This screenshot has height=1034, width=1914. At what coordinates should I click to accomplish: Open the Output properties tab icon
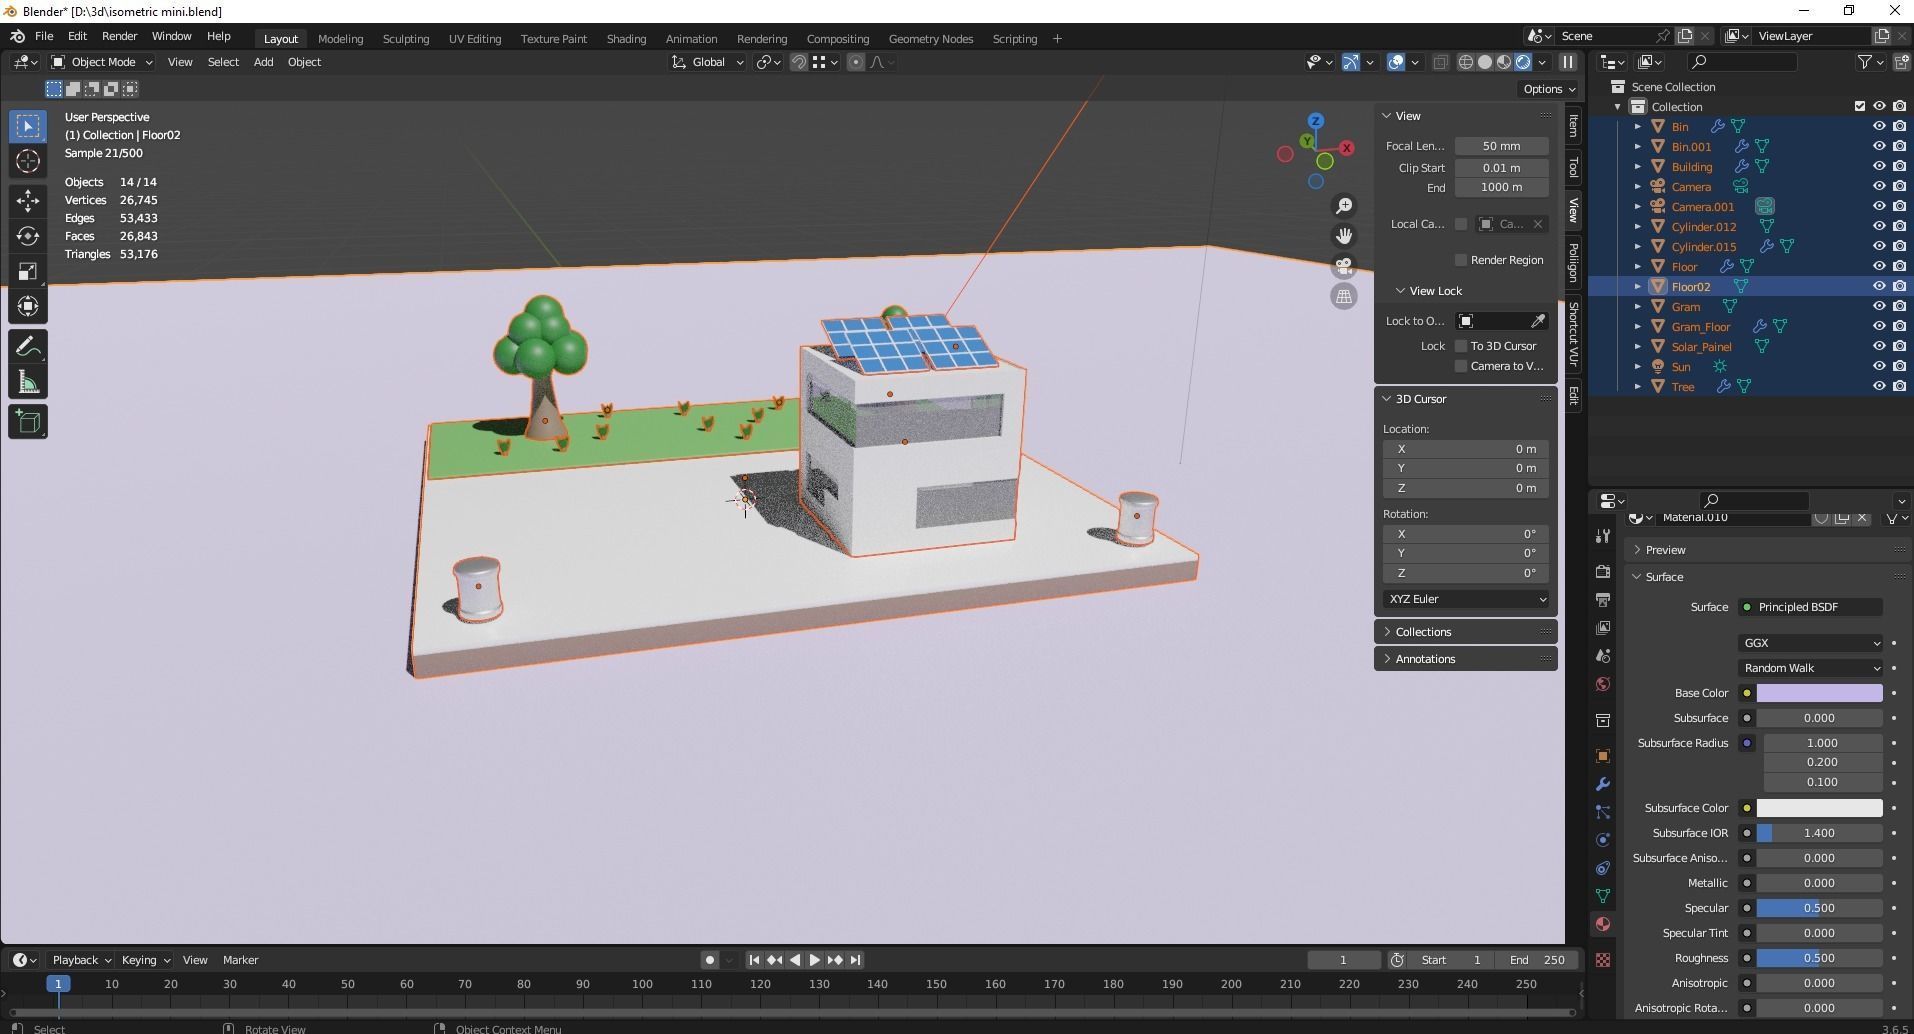pos(1603,599)
